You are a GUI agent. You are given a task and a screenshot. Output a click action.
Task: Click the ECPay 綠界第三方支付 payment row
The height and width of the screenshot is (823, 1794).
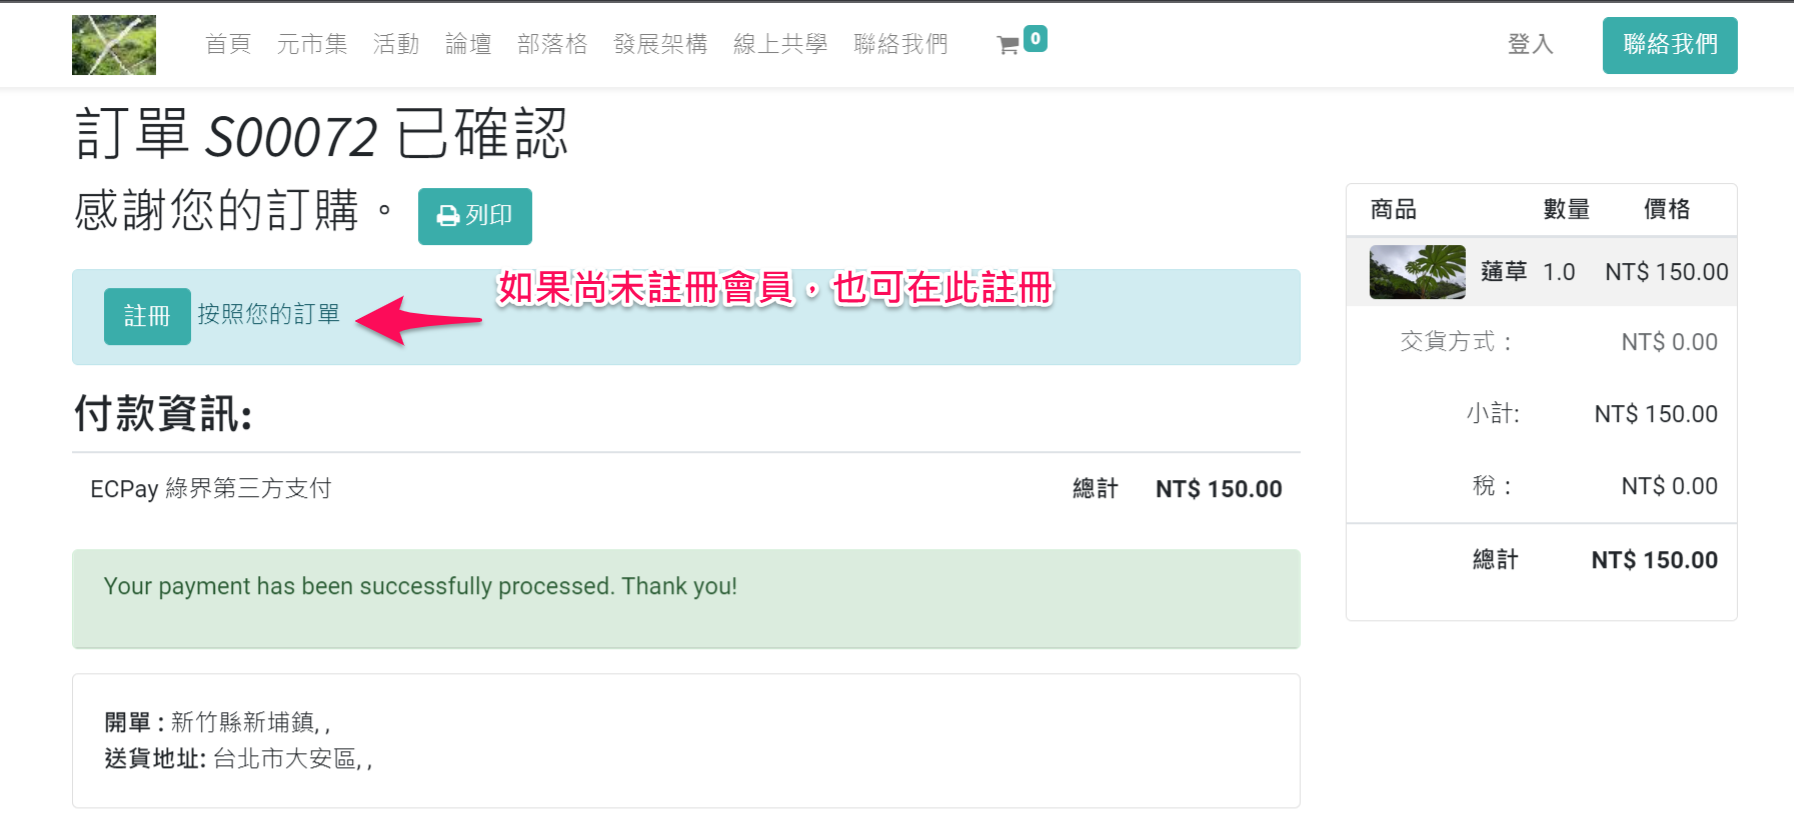[x=211, y=489]
